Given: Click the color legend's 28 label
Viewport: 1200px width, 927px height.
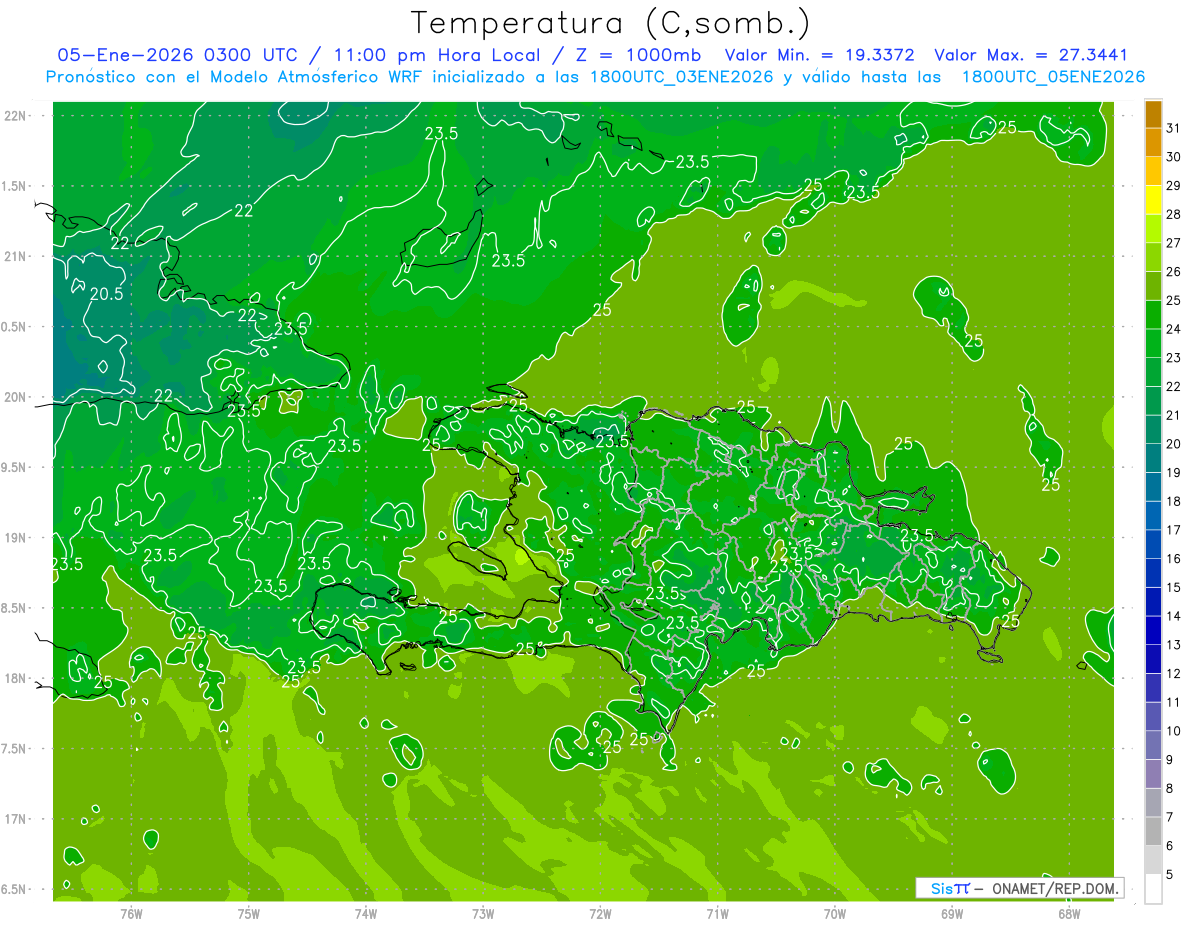Looking at the screenshot, I should coord(1173,214).
